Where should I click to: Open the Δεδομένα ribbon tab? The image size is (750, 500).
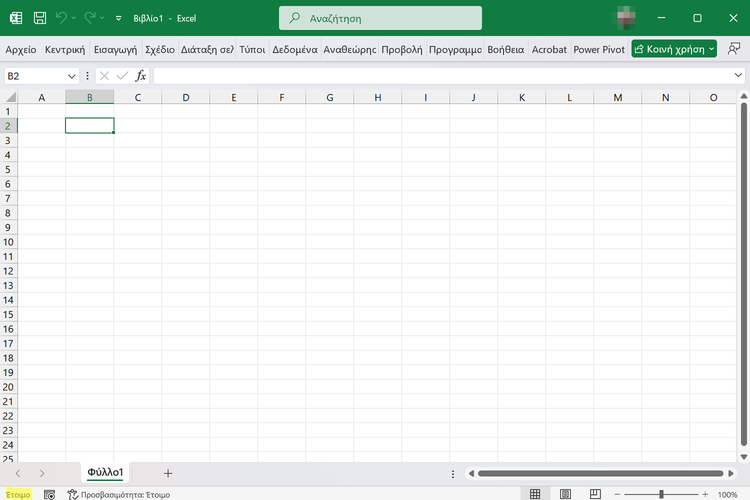[x=295, y=49]
